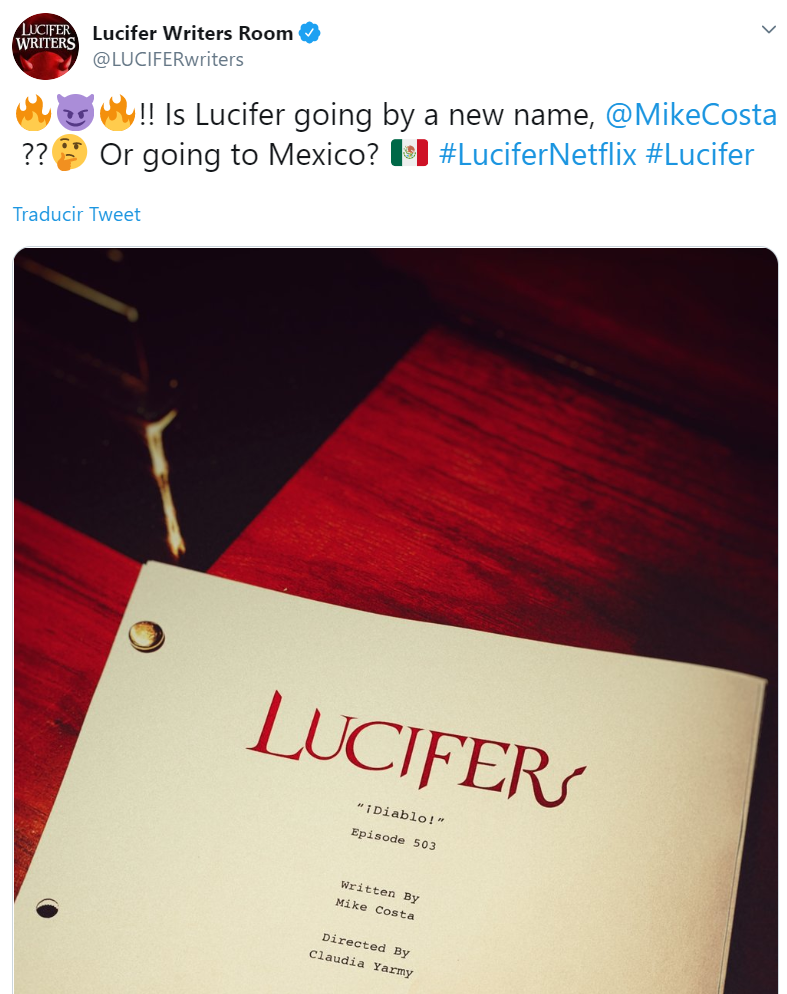Open the @MikeCosta mention
This screenshot has width=787, height=994.
(x=691, y=115)
